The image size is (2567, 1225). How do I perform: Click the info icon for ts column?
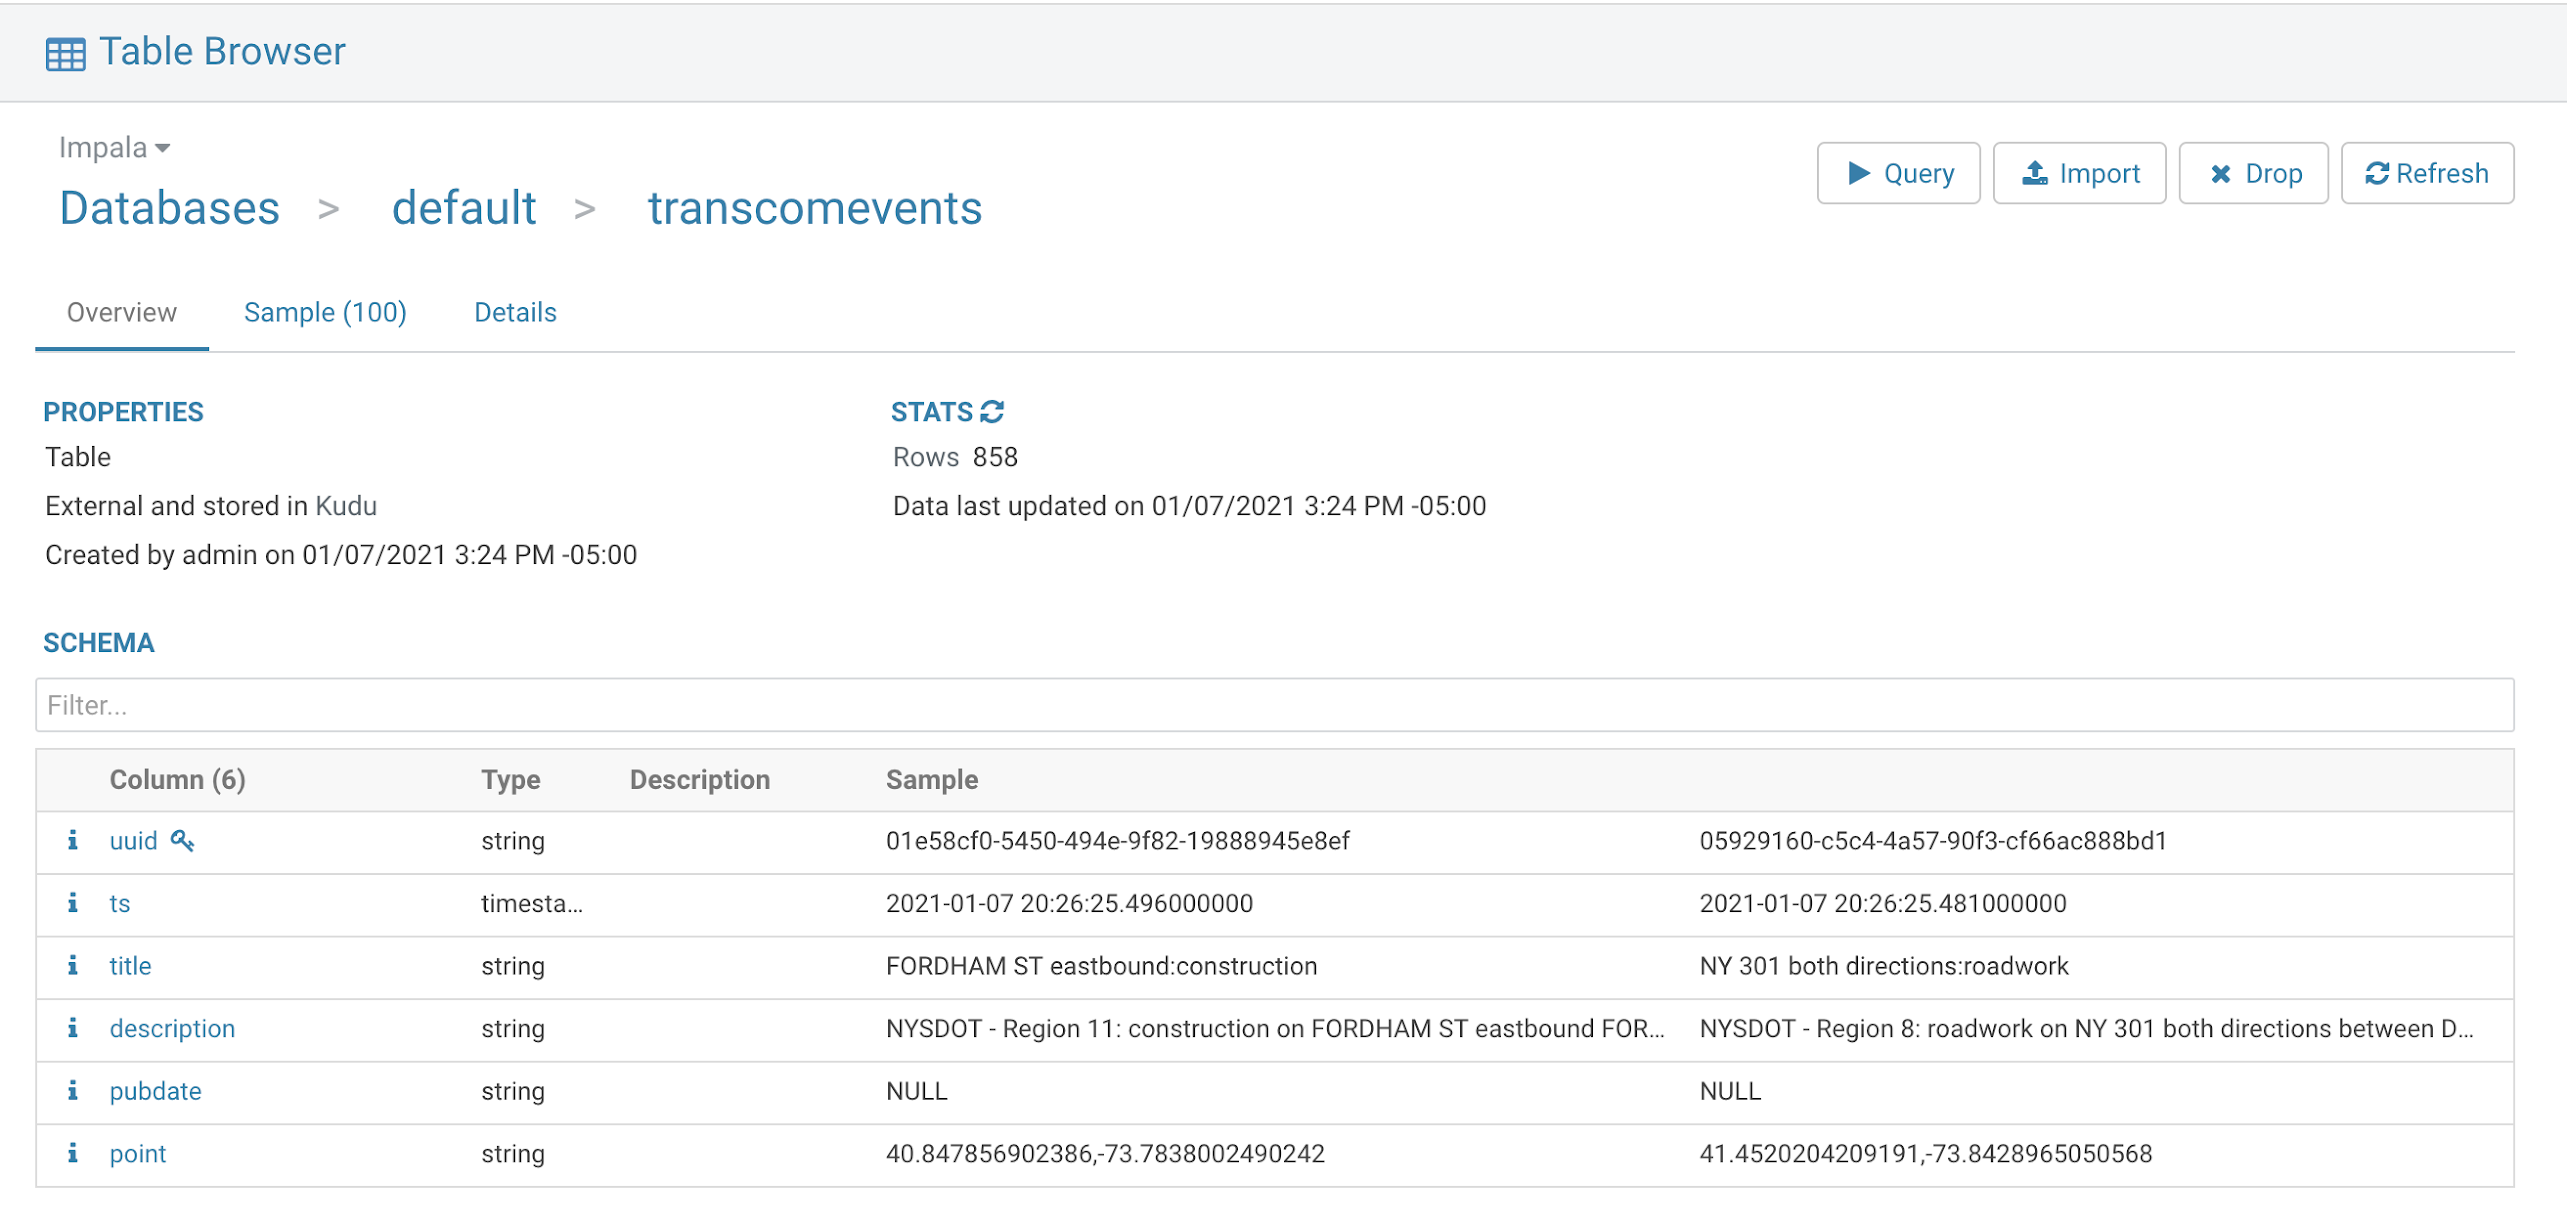(x=72, y=903)
